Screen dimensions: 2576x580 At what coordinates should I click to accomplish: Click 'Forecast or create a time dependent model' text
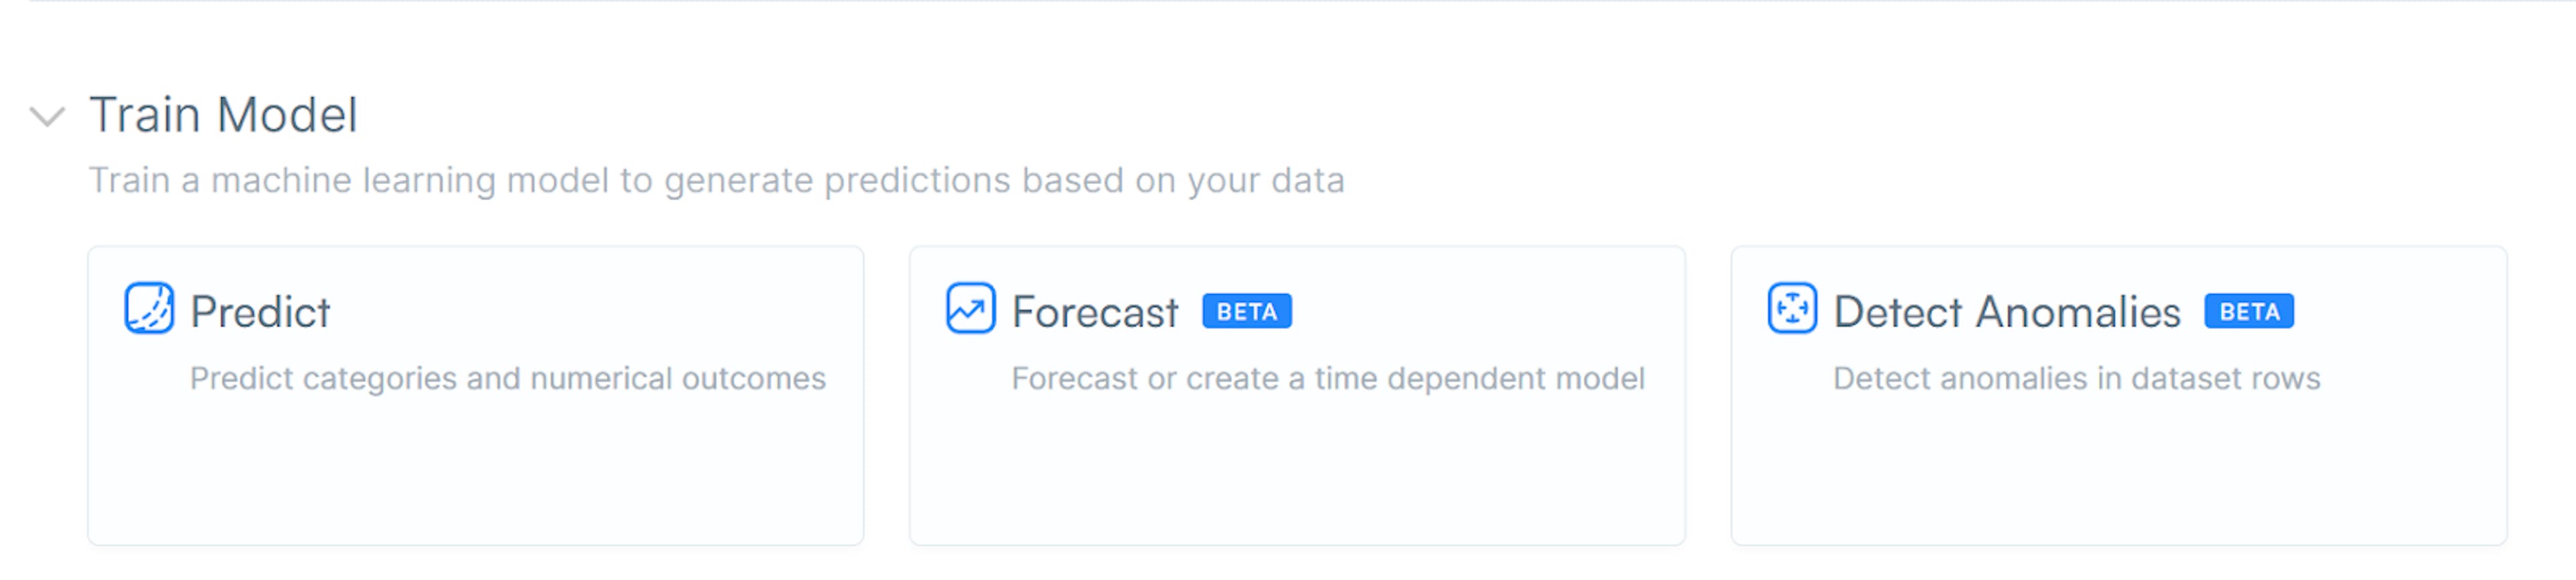tap(1328, 379)
